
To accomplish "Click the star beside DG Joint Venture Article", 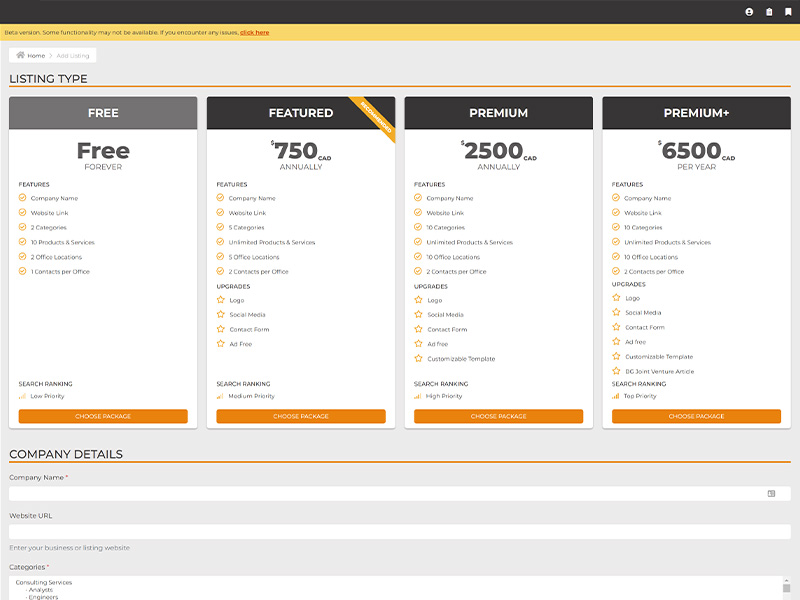I will (616, 371).
